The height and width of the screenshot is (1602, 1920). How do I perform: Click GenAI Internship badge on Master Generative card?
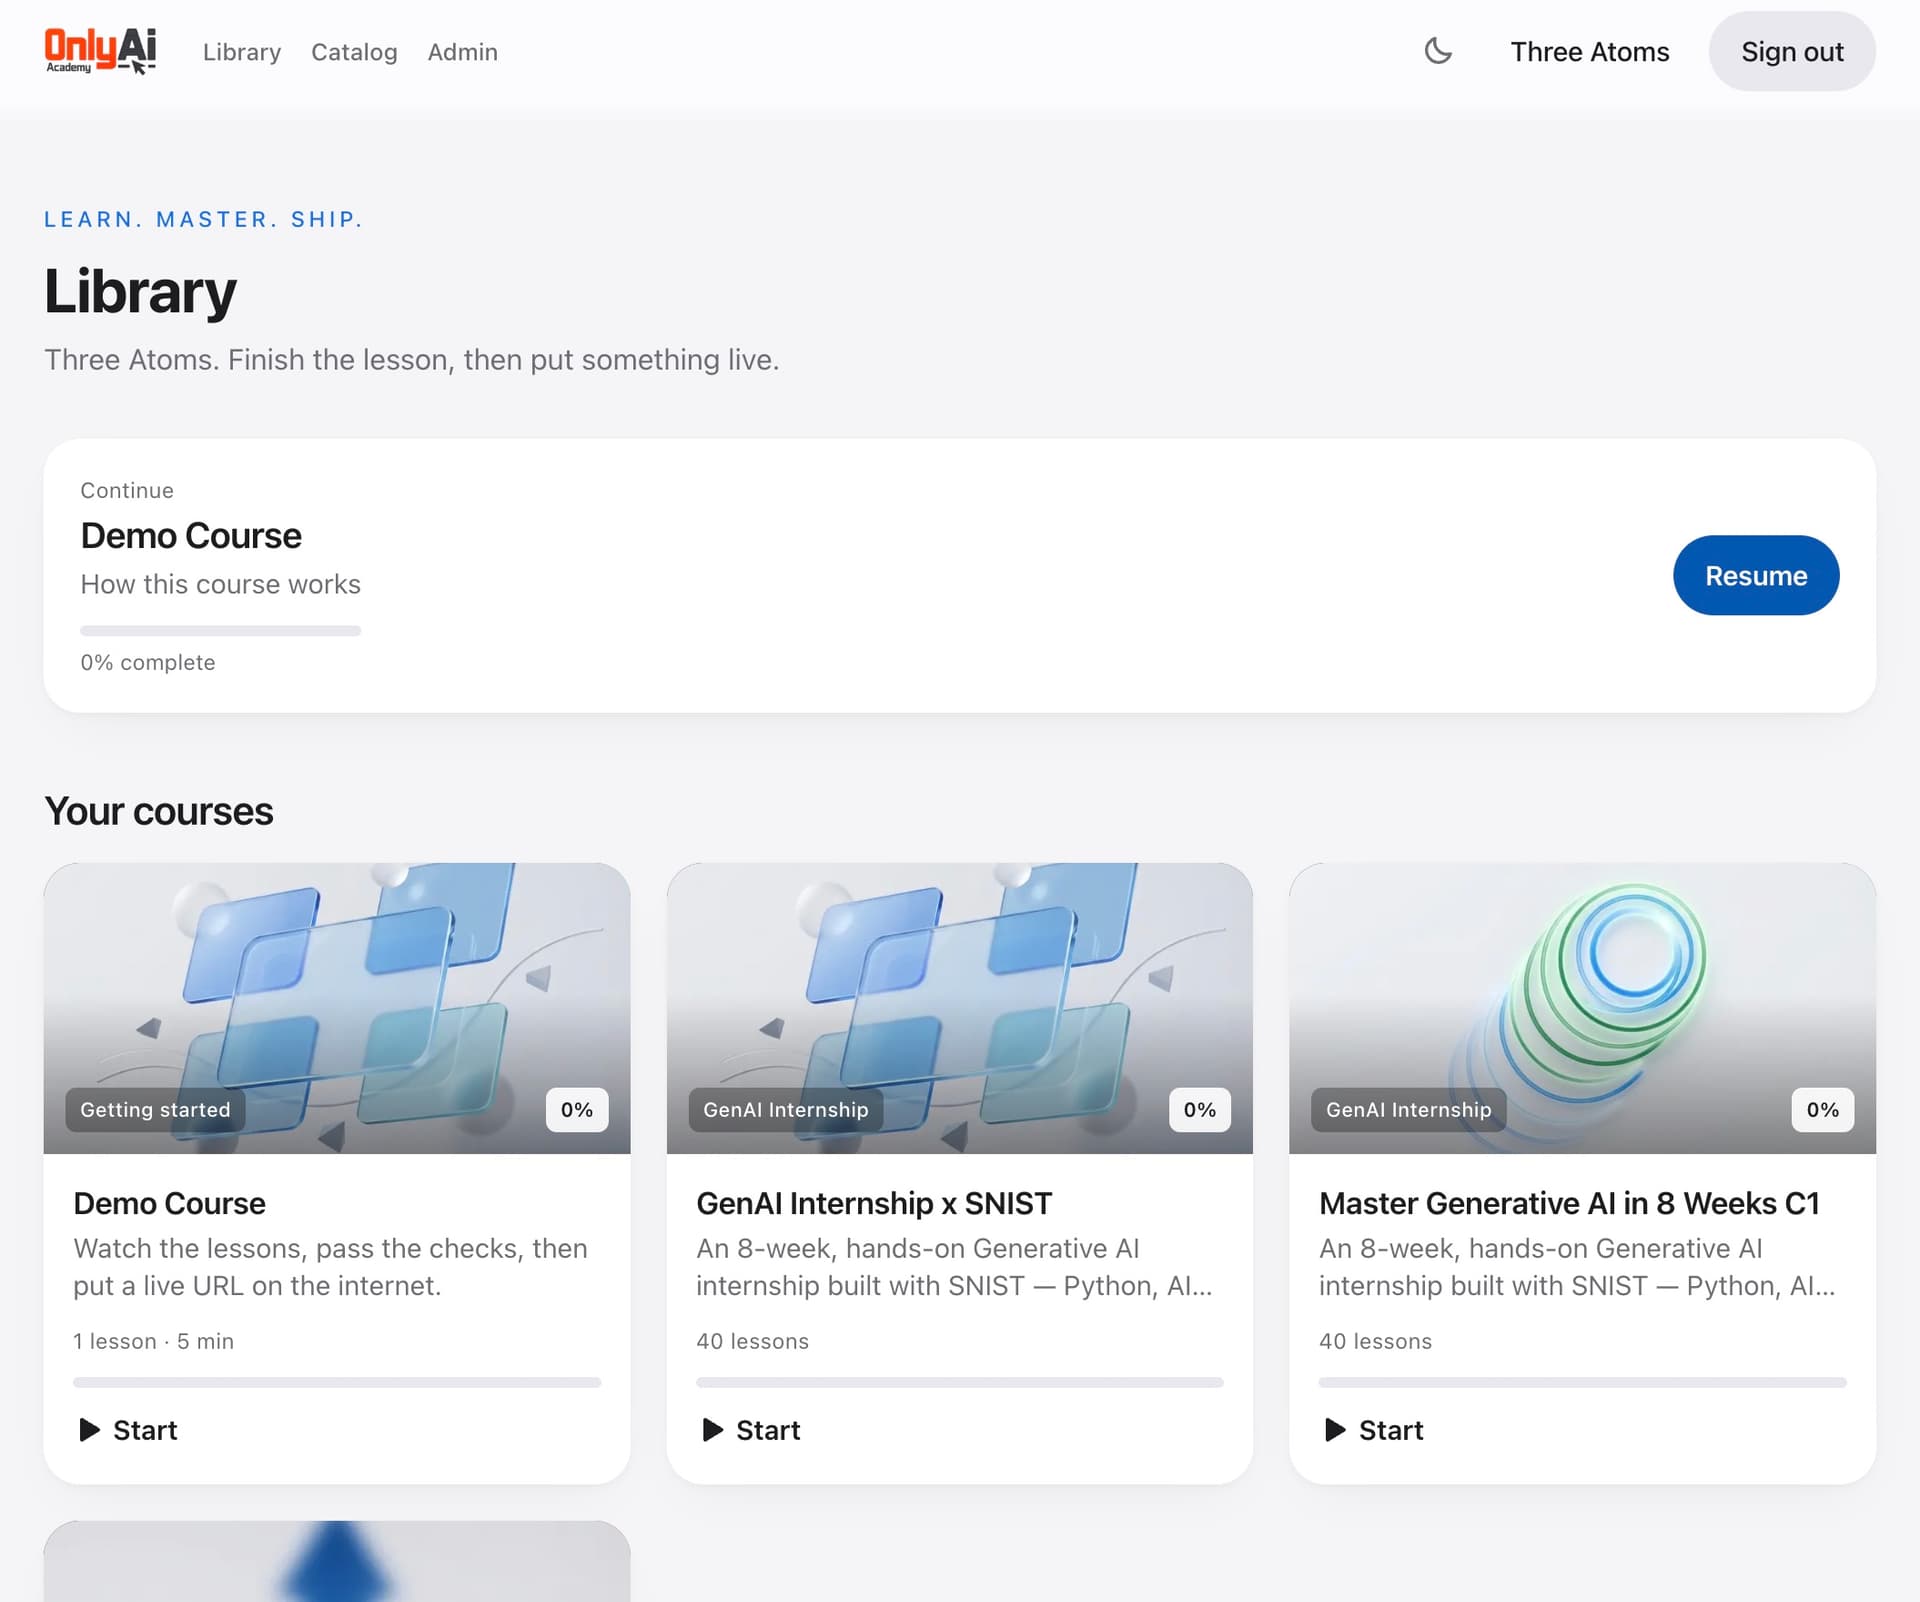pos(1408,1110)
